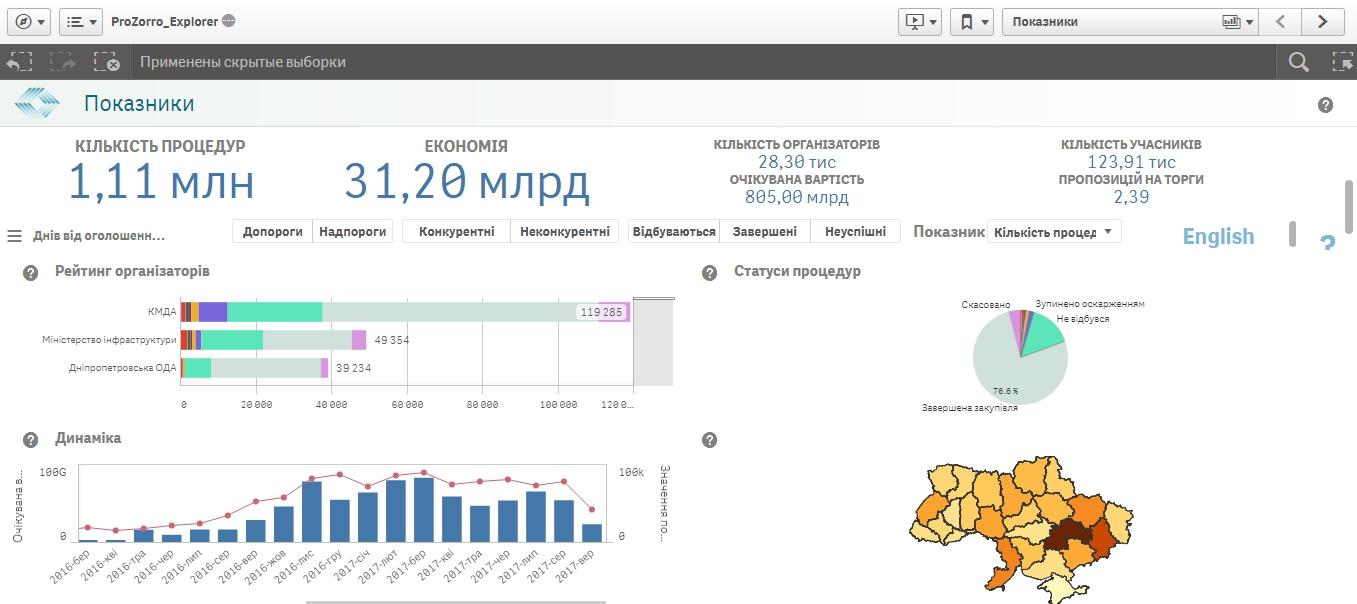The image size is (1357, 604).
Task: Open the Днів від оголошення hamburger menu
Action: pos(15,236)
